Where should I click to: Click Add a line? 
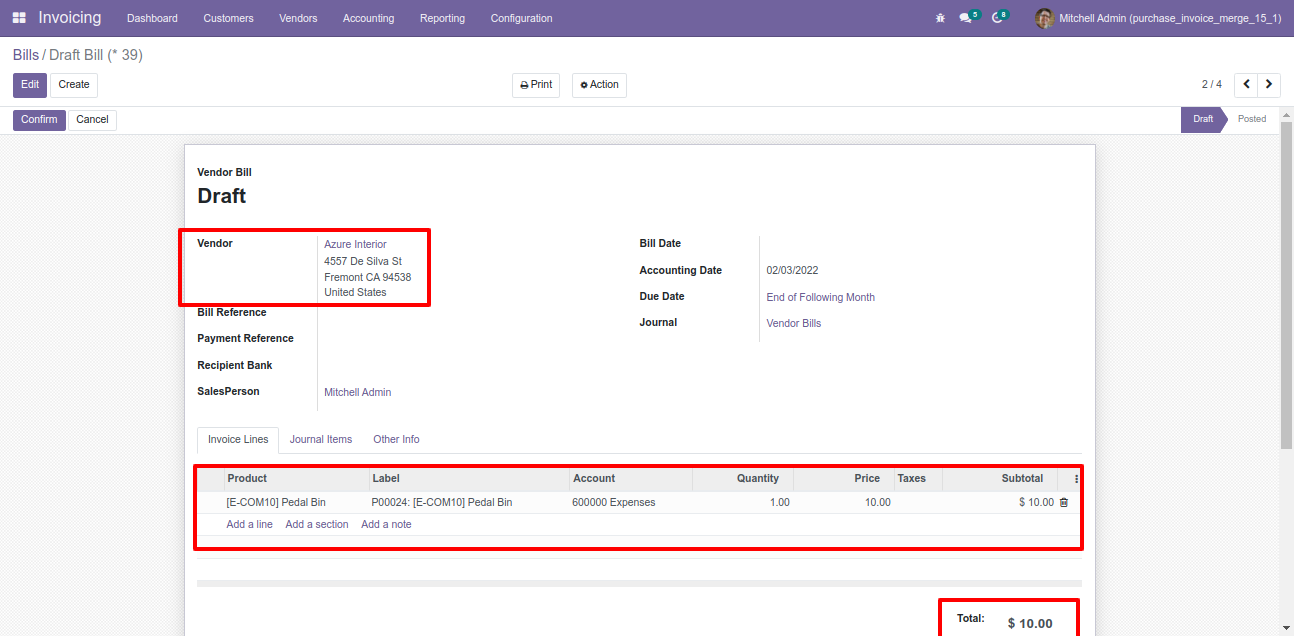(249, 525)
